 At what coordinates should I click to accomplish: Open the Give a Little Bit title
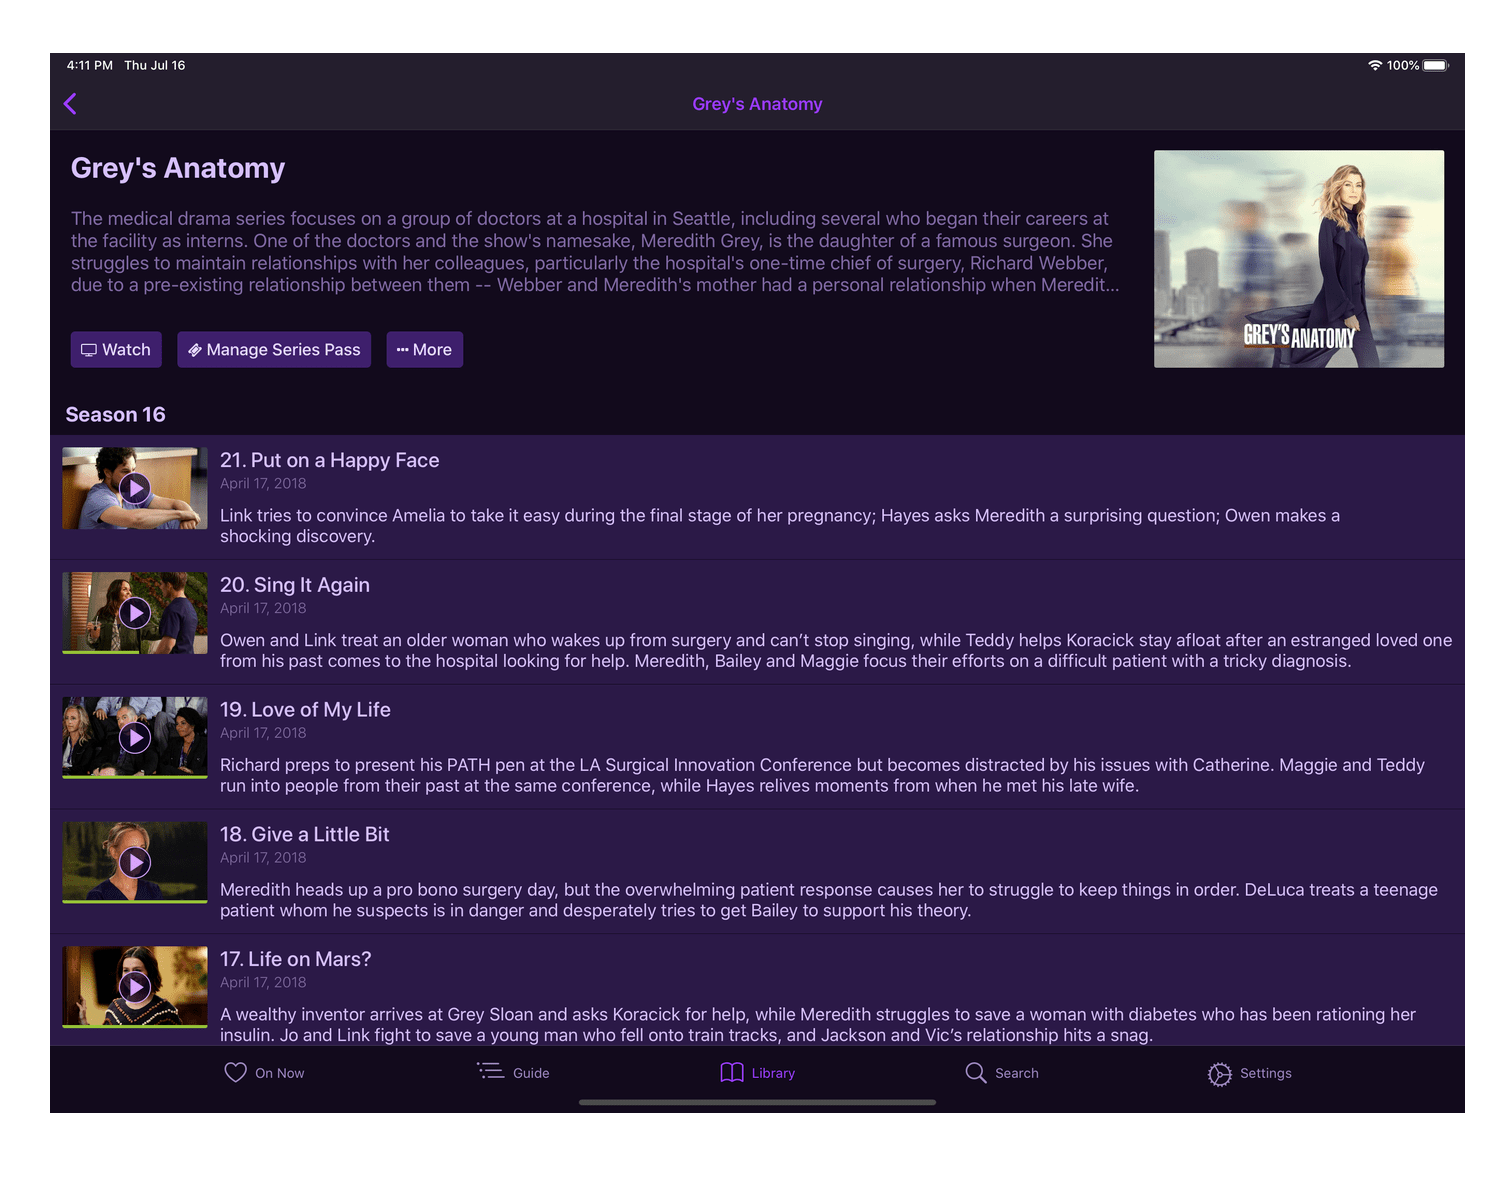coord(305,834)
